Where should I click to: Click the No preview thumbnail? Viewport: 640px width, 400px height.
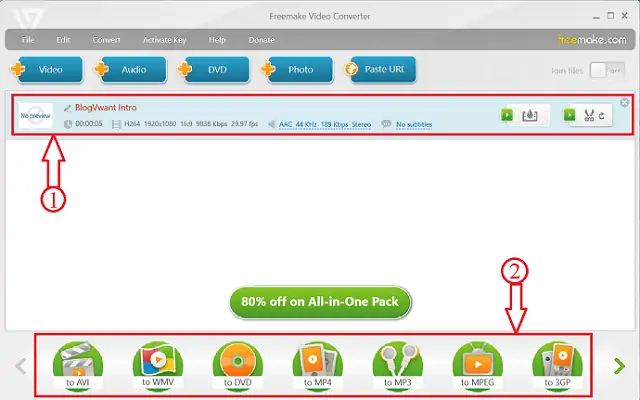click(36, 115)
